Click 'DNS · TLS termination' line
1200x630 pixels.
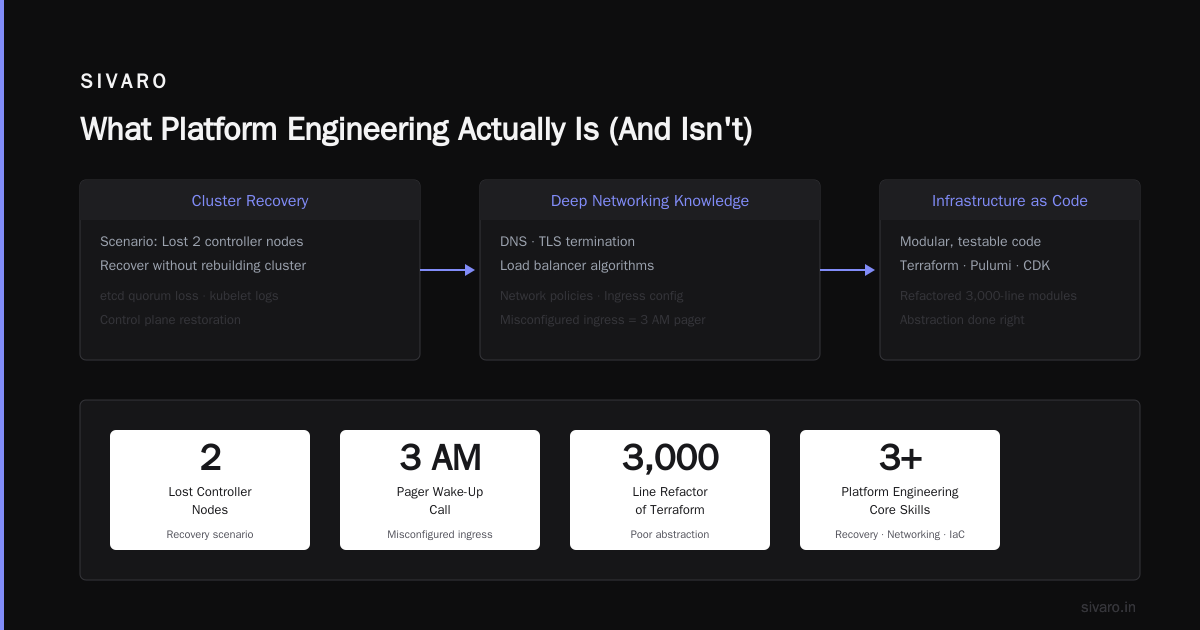[567, 241]
